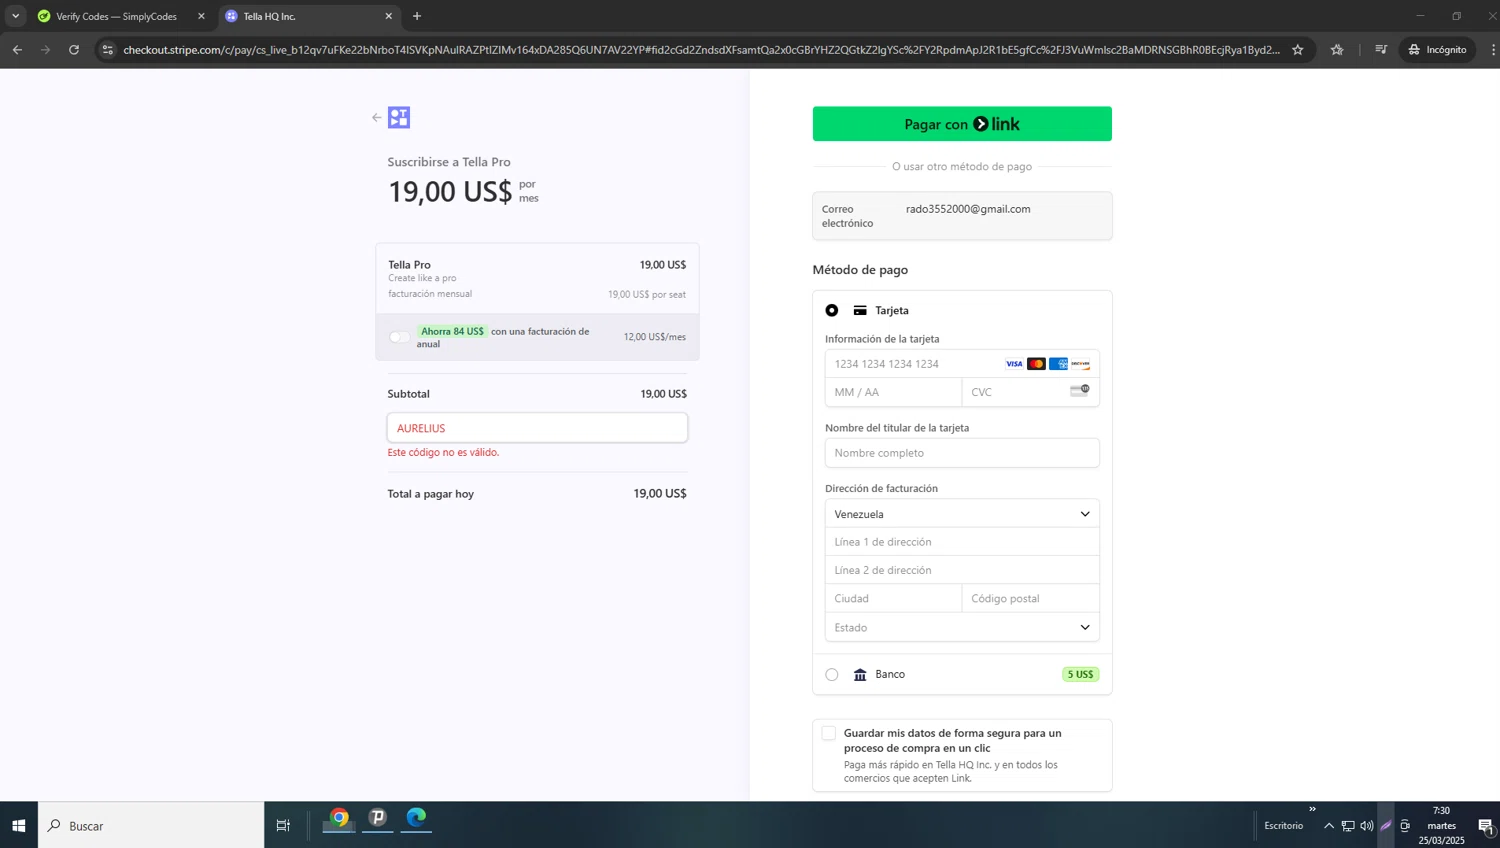Select the Banco payment radio button

pyautogui.click(x=832, y=675)
